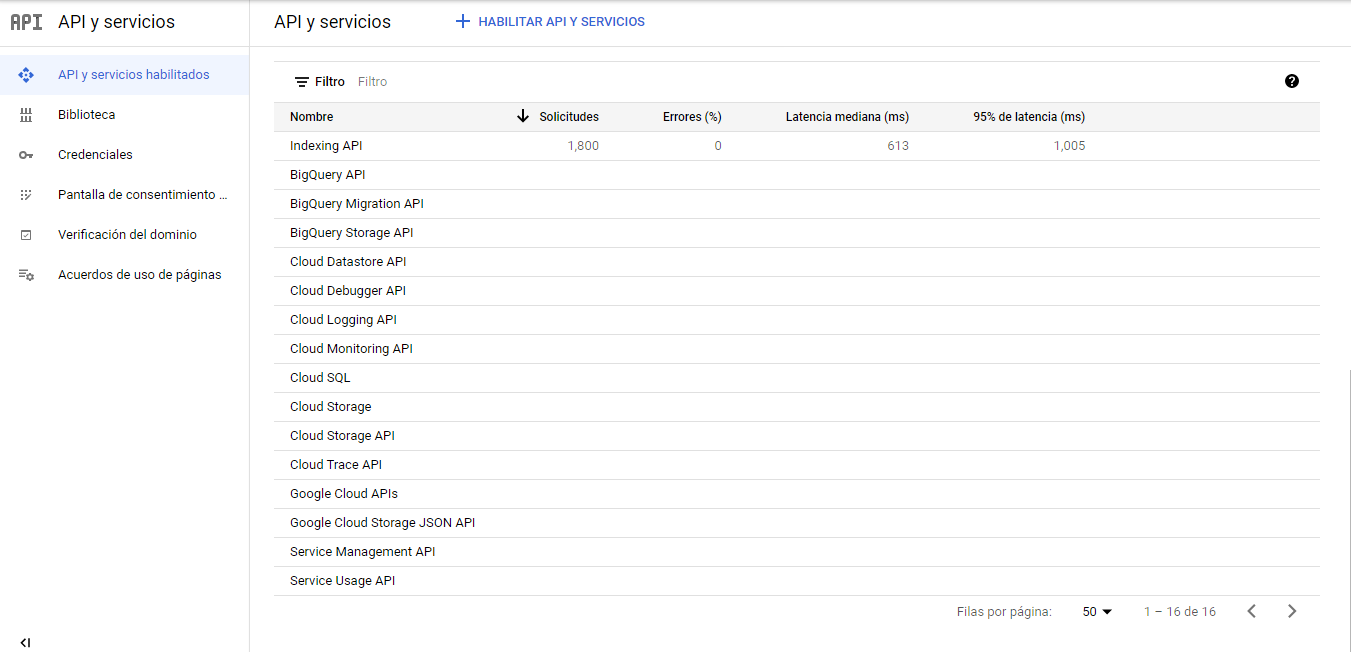1351x652 pixels.
Task: Focus the Filtro filter input field
Action: pos(815,82)
